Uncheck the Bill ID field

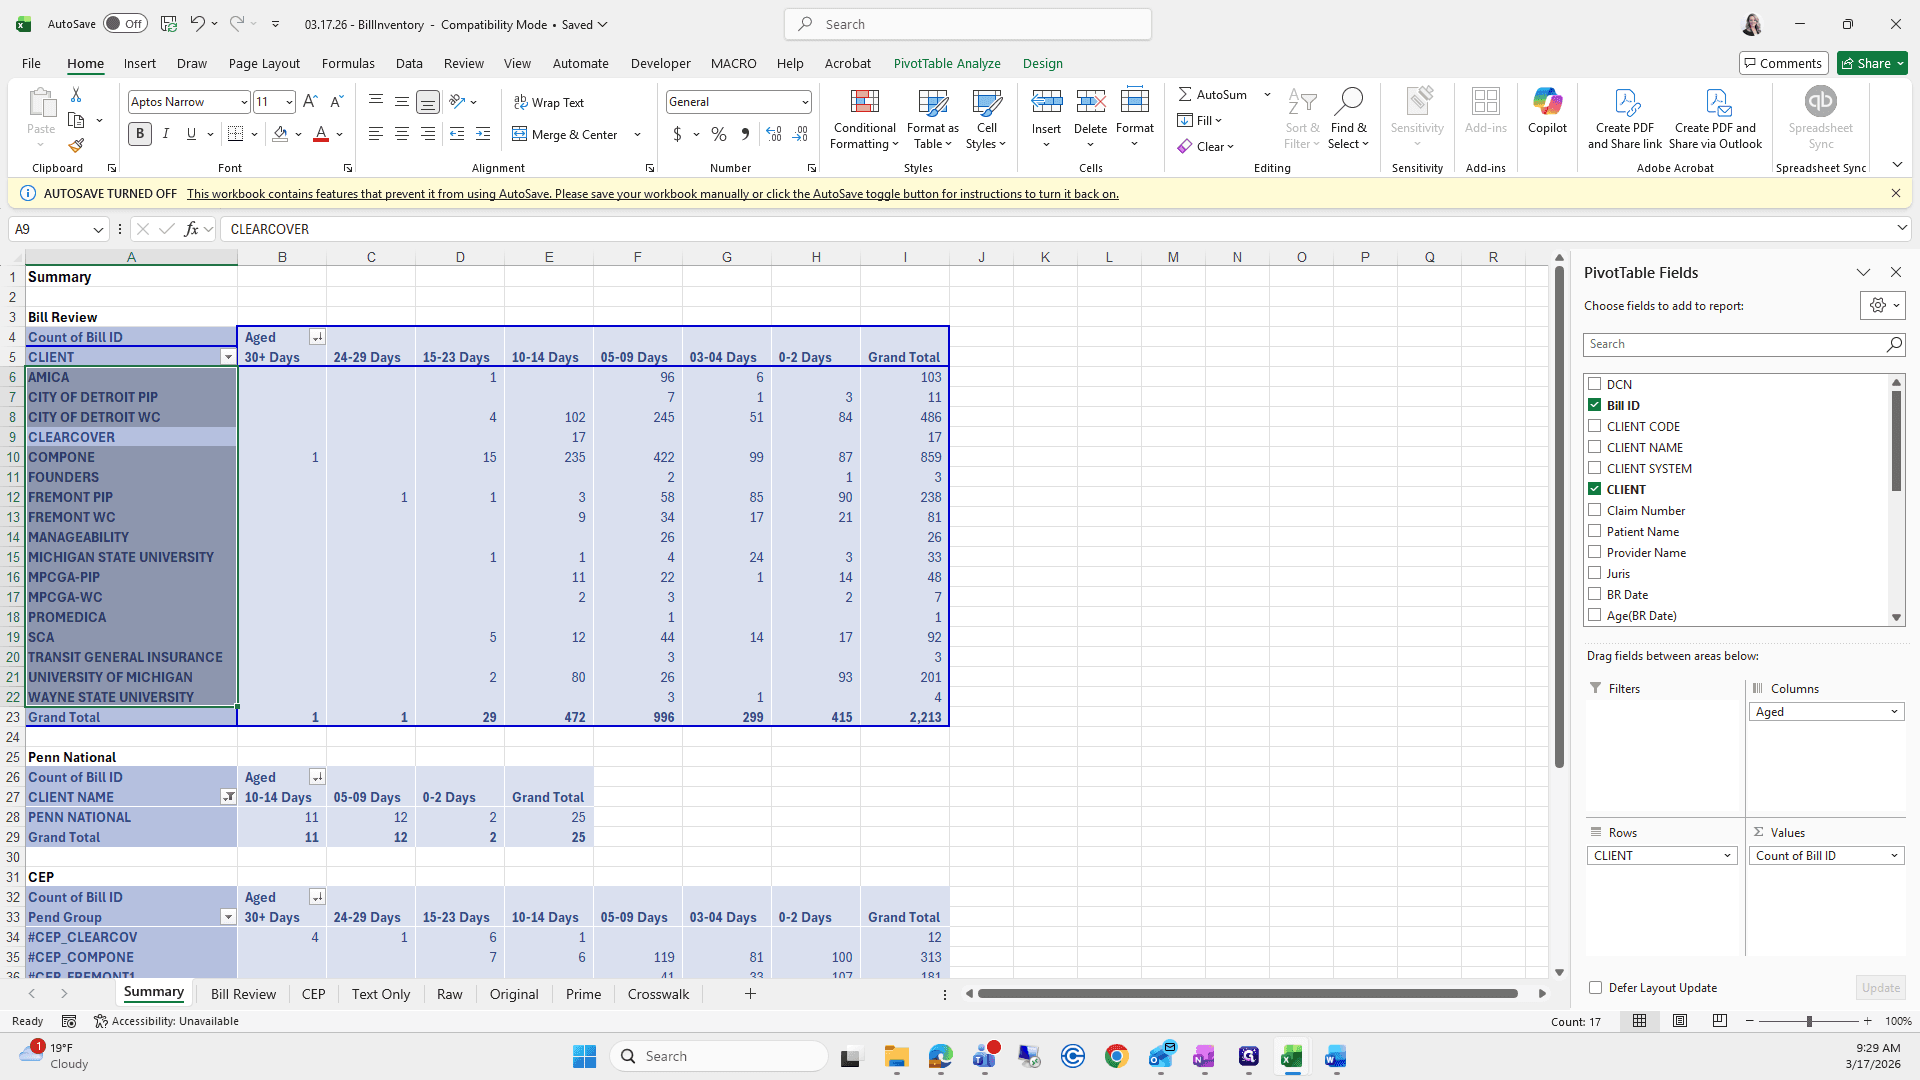coord(1595,405)
